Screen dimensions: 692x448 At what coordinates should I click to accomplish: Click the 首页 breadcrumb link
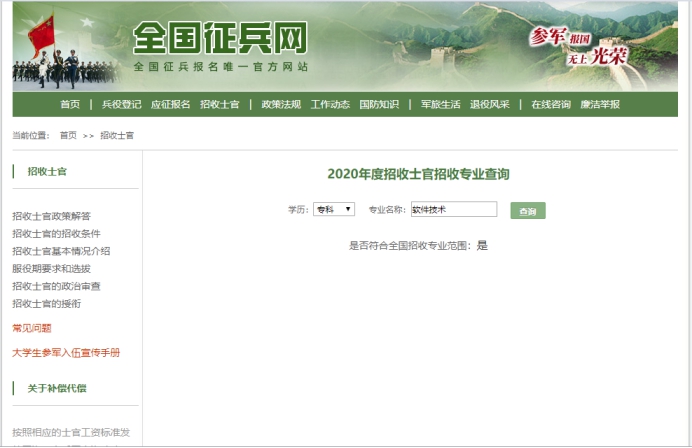click(68, 135)
